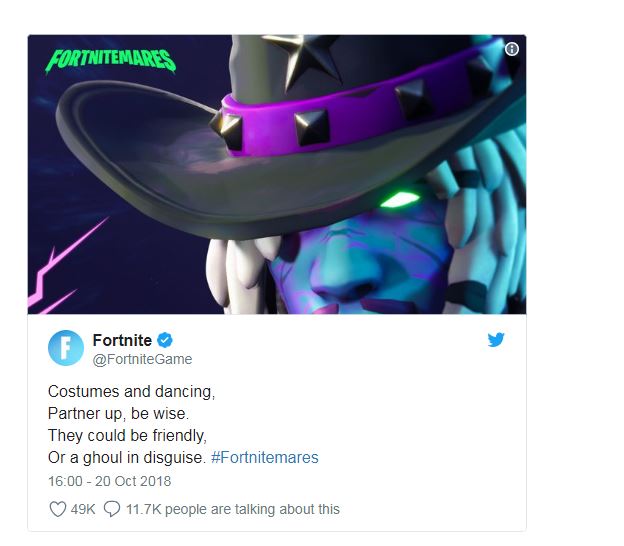This screenshot has width=624, height=546.
Task: Open the 16:00 - 20 Oct 2018 timestamp
Action: tap(109, 481)
